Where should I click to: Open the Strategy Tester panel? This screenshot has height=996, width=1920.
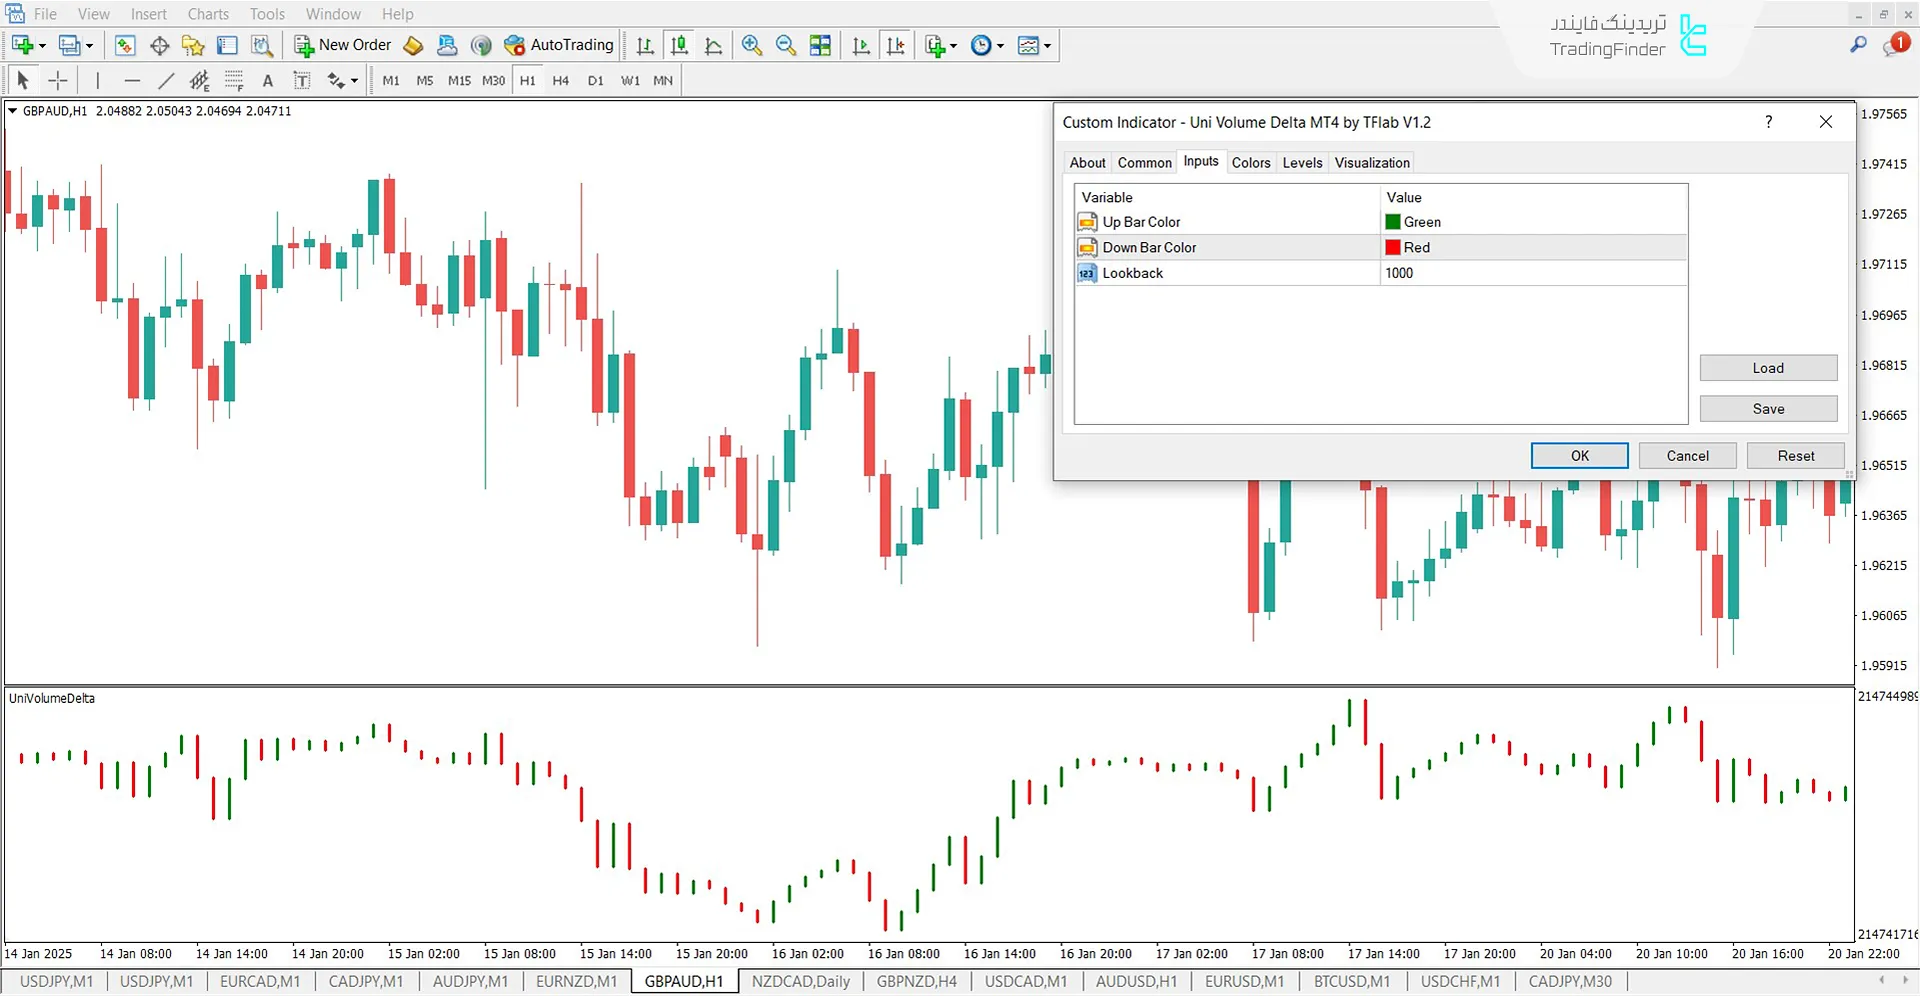(262, 45)
